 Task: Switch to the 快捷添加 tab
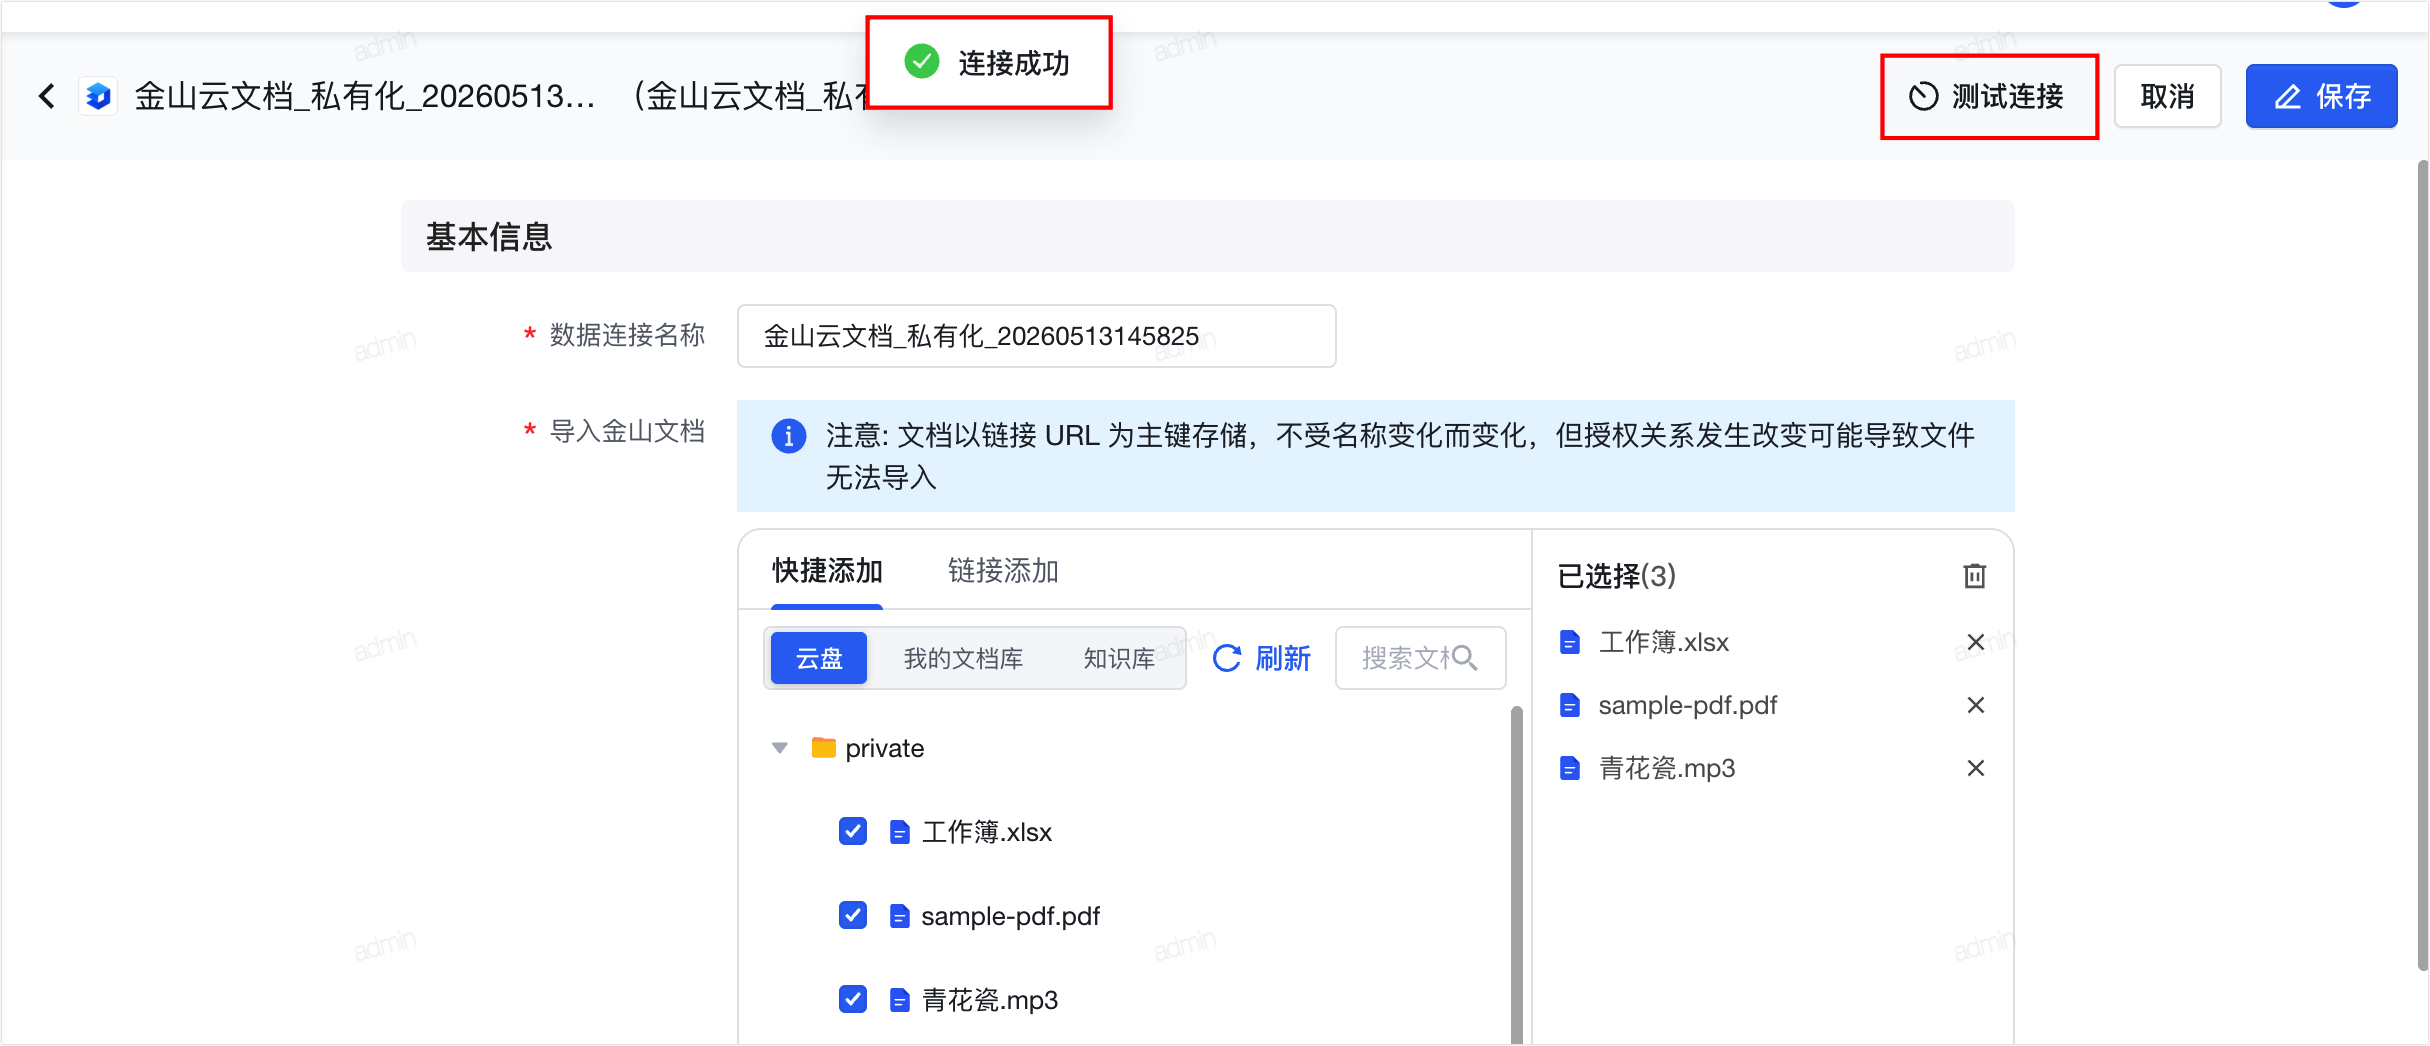827,571
